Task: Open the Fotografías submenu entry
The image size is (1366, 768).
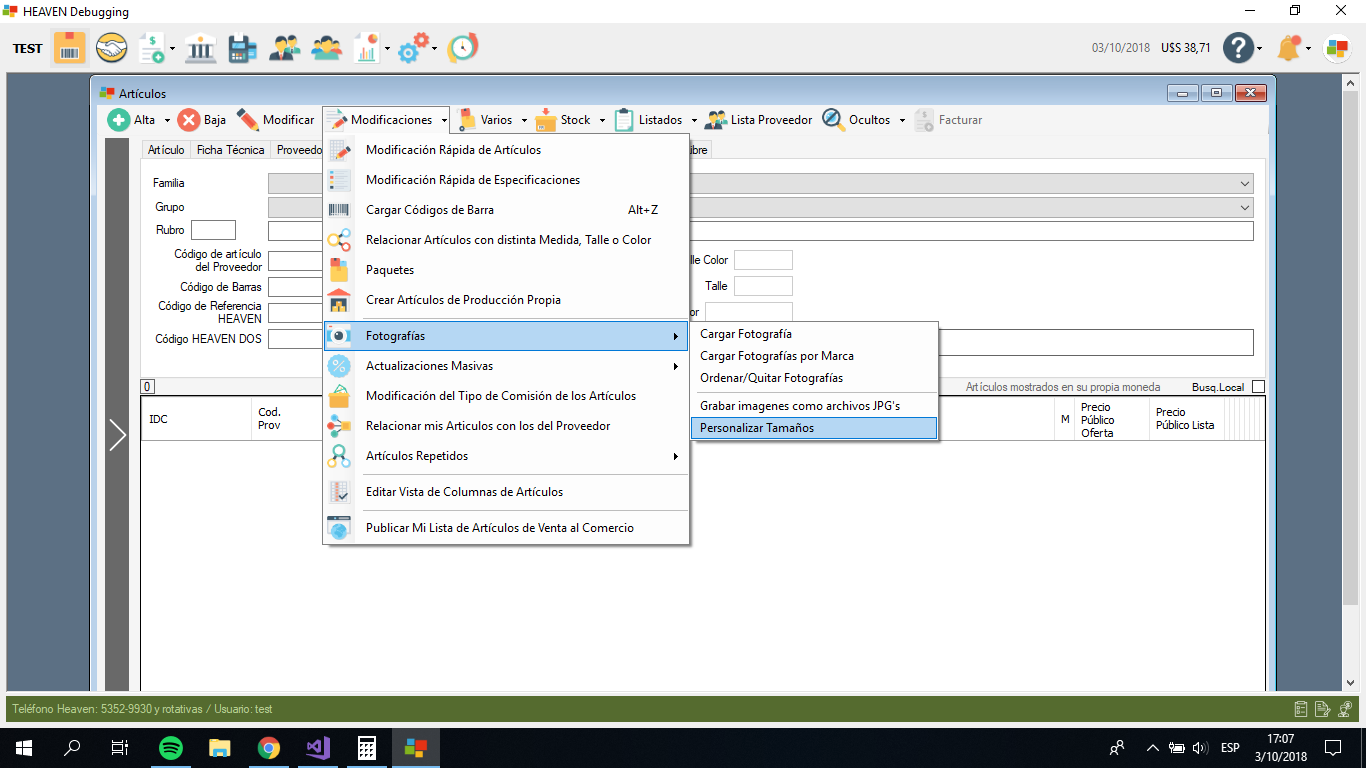Action: pyautogui.click(x=506, y=336)
